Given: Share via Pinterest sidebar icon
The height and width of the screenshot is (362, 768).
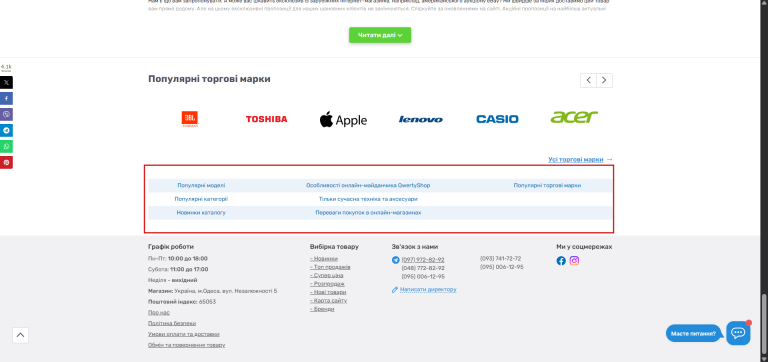Looking at the screenshot, I should (x=6, y=162).
